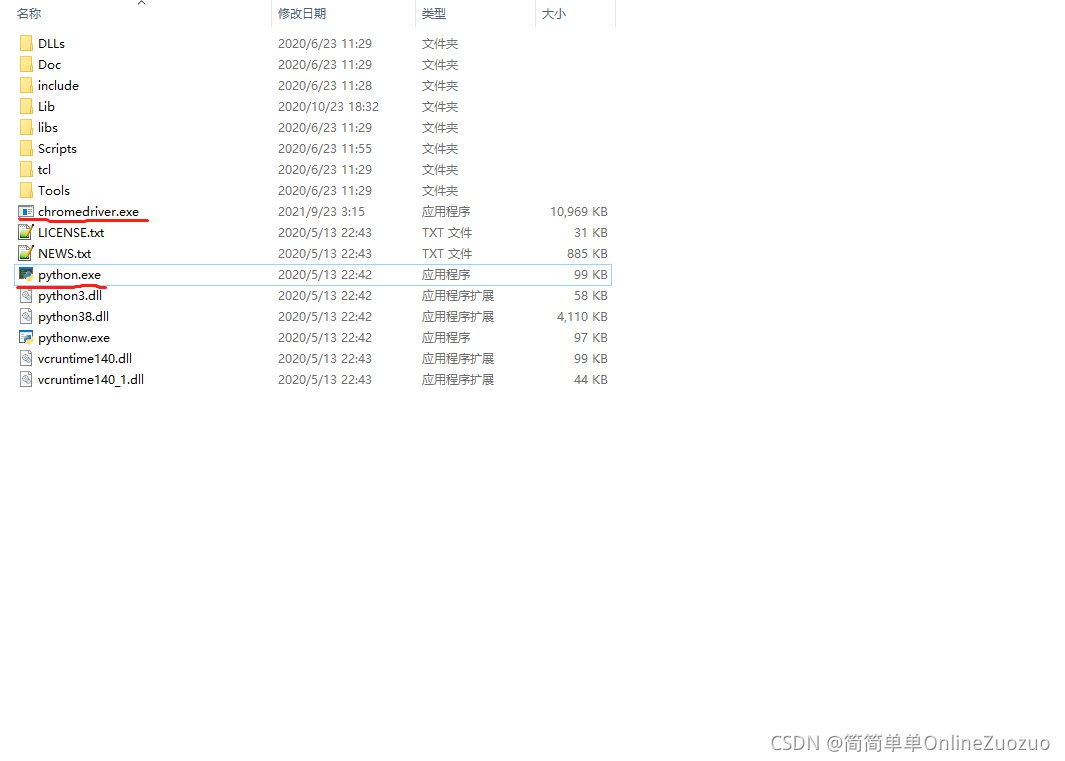Click the tcl folder icon
1065x761 pixels.
pos(26,170)
